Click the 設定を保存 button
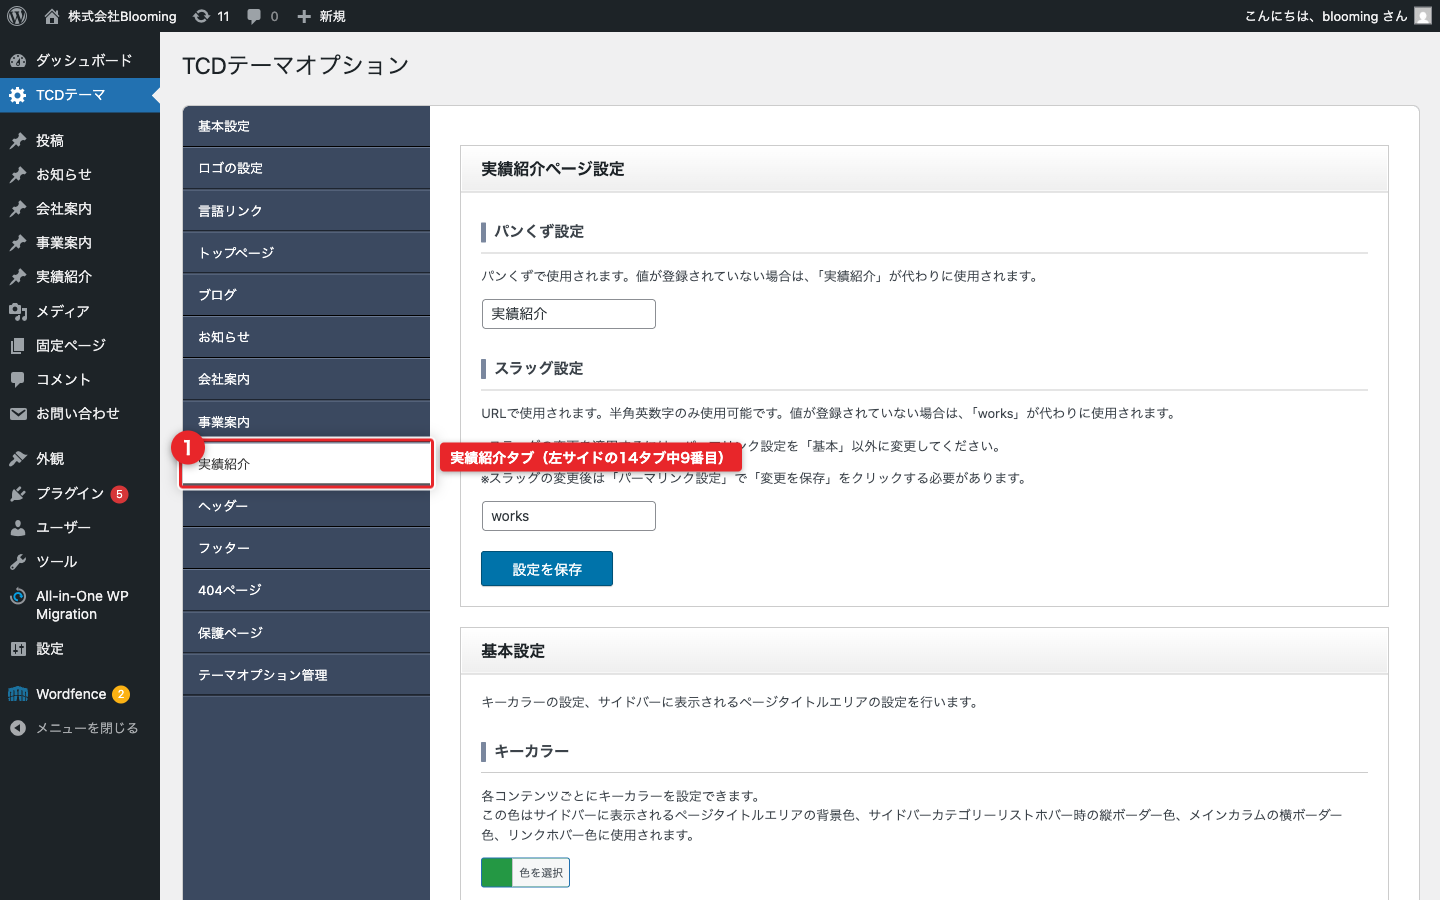Viewport: 1440px width, 900px height. (x=547, y=569)
